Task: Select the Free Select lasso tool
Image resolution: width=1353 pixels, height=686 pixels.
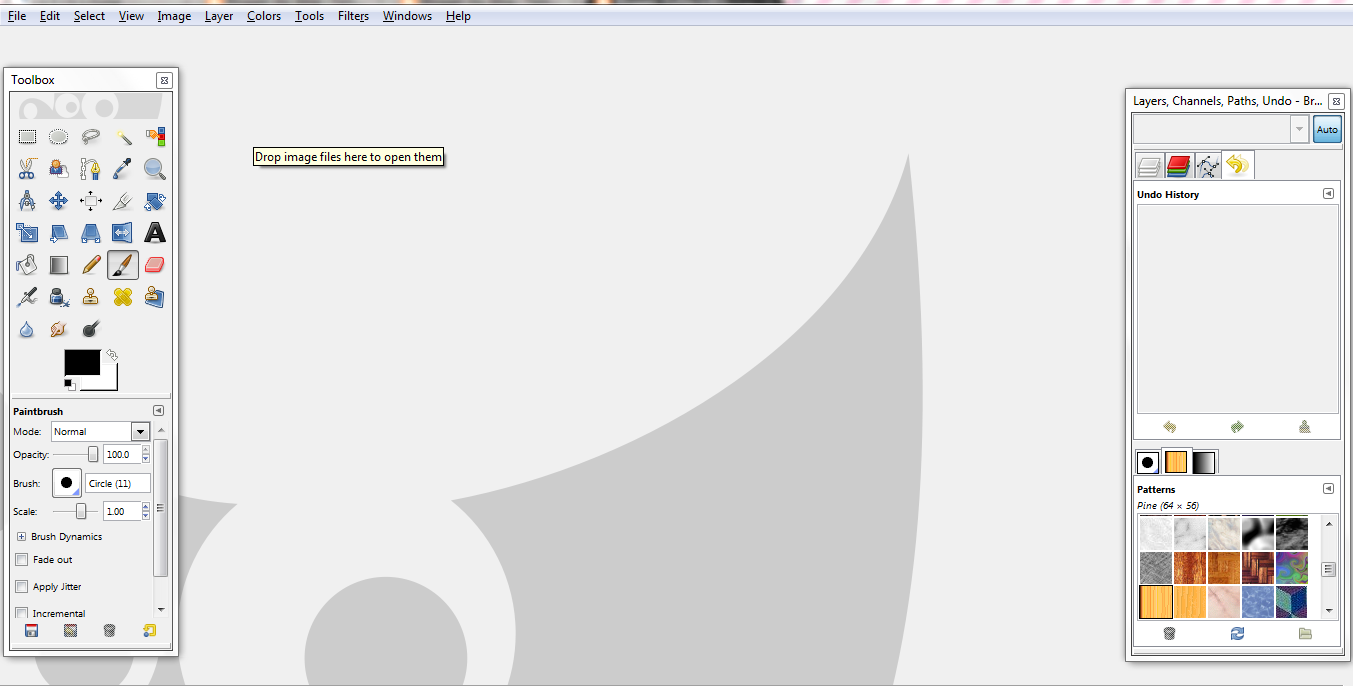Action: coord(91,137)
